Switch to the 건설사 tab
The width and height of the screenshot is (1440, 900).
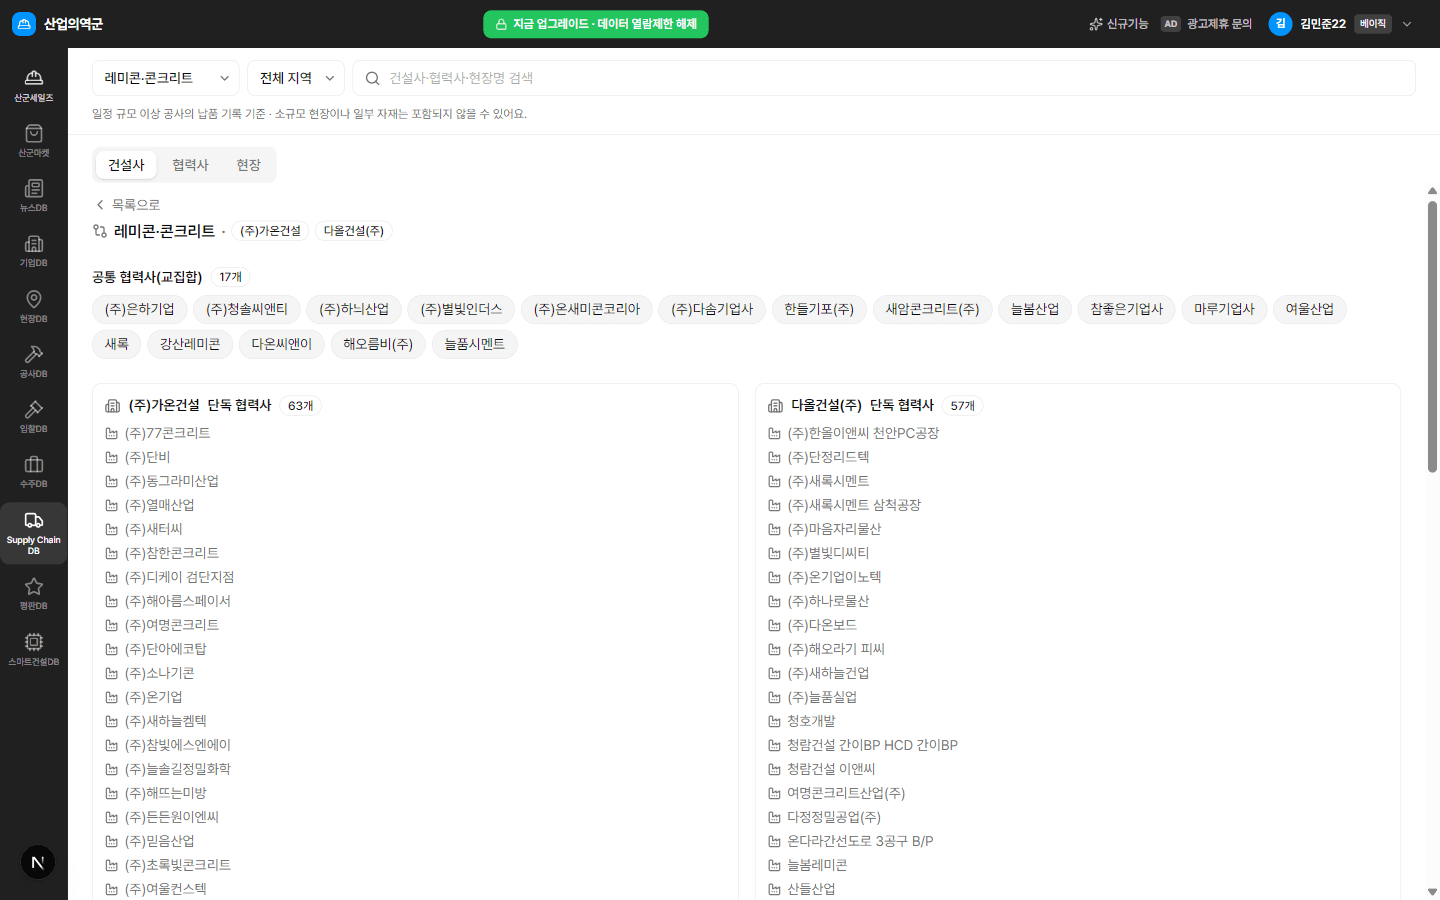click(126, 165)
